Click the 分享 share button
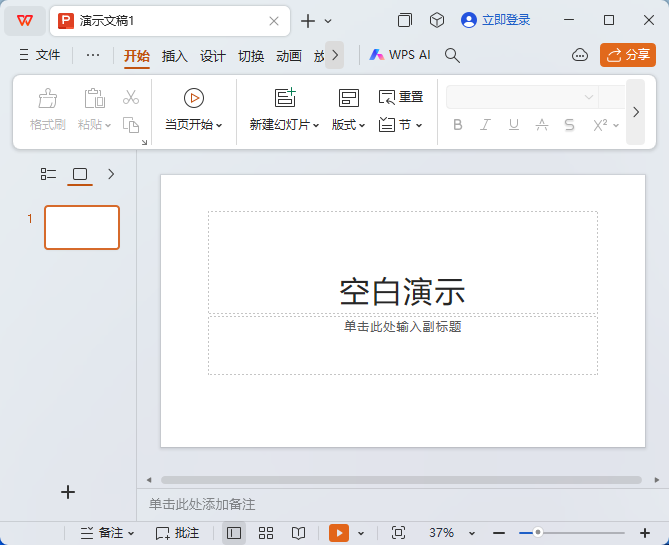 click(x=627, y=55)
